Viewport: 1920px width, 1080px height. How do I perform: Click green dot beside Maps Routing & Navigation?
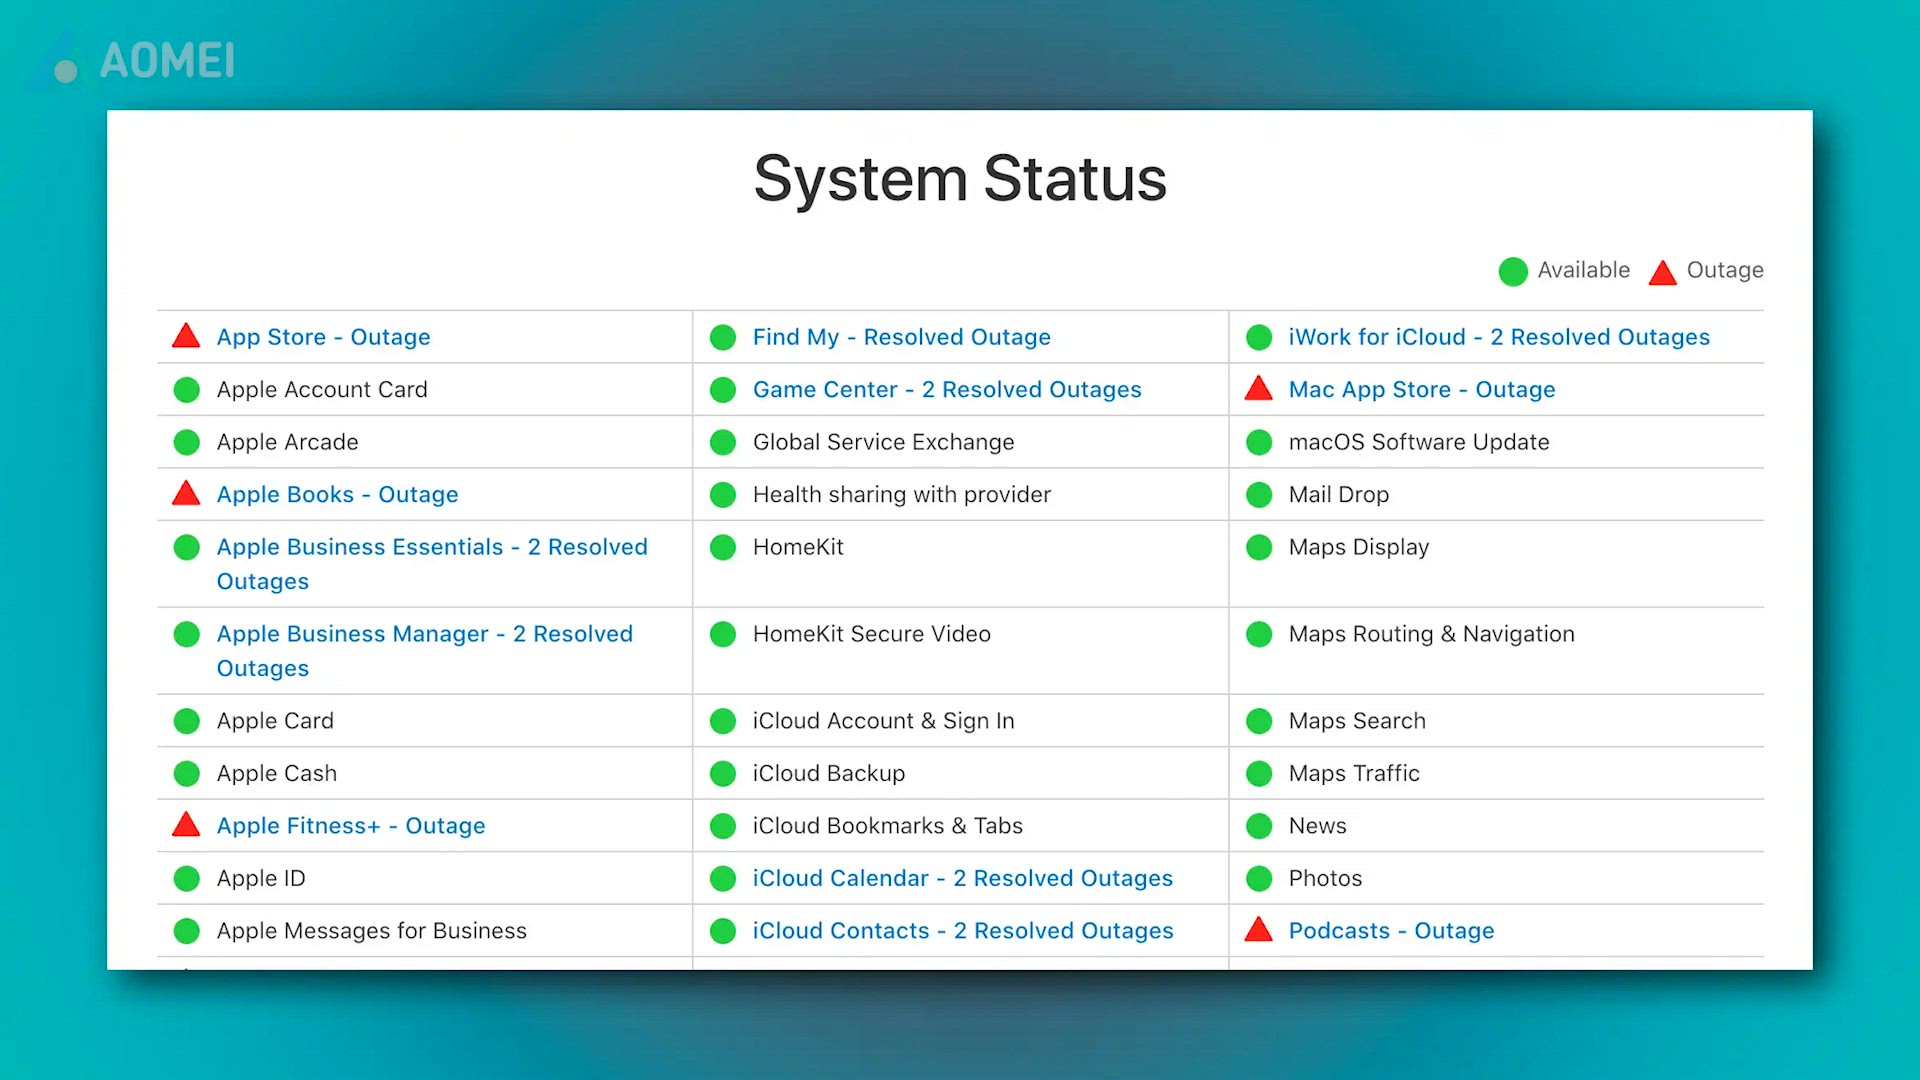pos(1259,634)
